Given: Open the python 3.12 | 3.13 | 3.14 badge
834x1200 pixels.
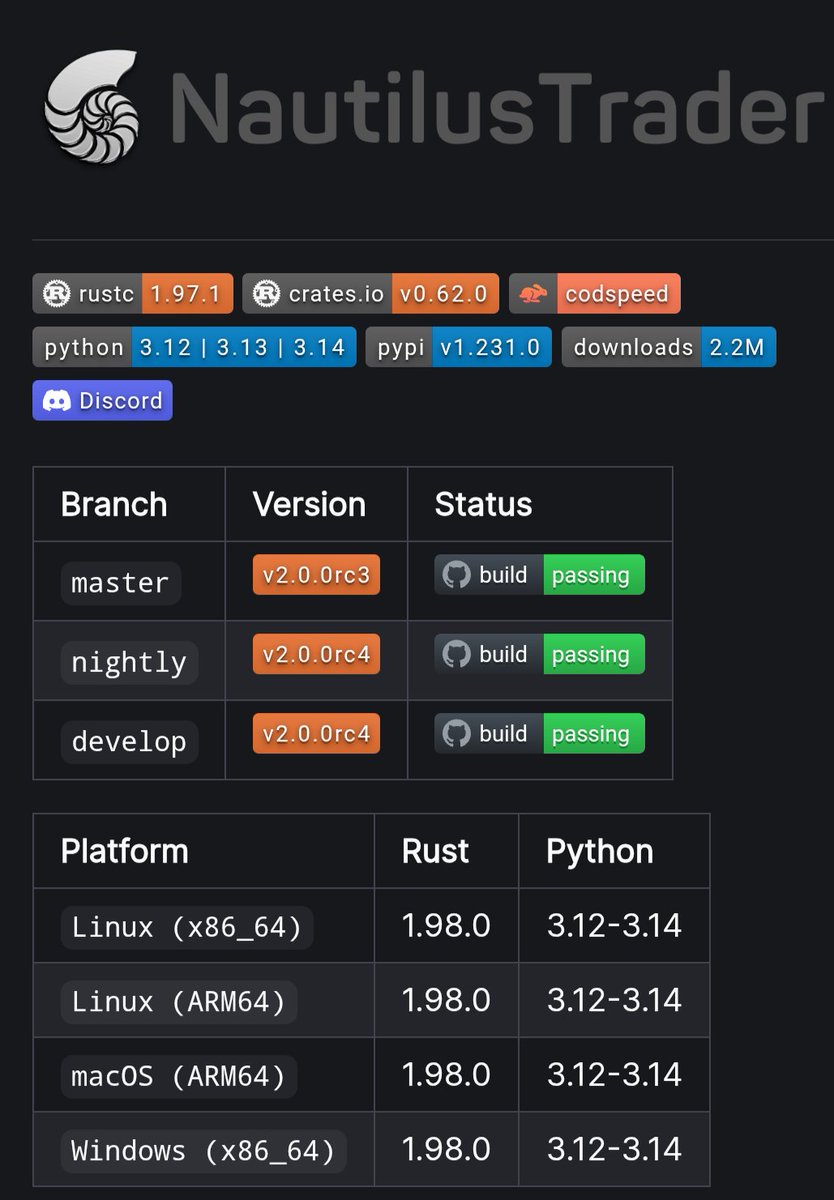Looking at the screenshot, I should tap(194, 347).
